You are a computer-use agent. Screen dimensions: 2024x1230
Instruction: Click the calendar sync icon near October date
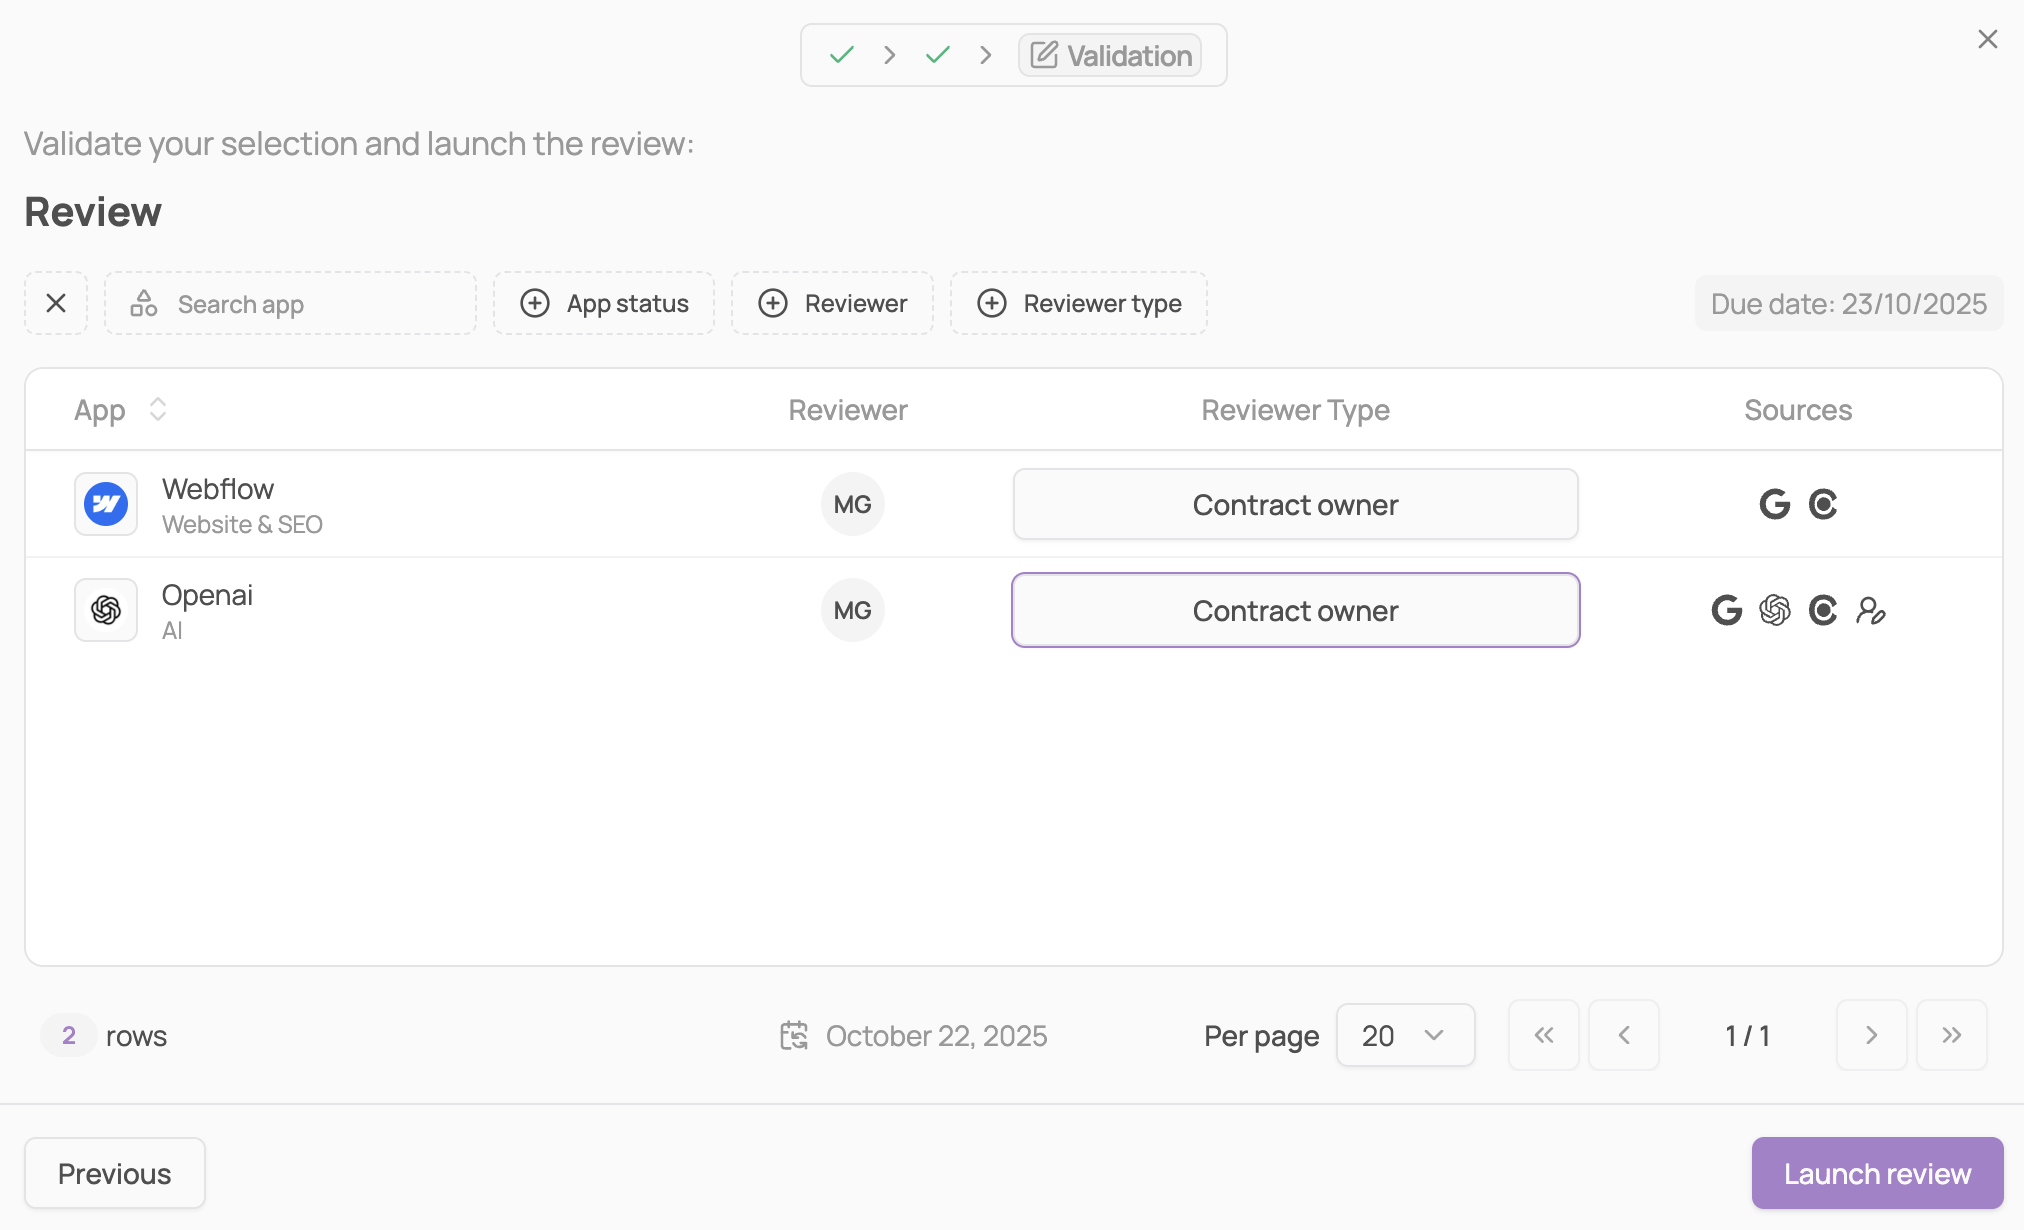(794, 1035)
